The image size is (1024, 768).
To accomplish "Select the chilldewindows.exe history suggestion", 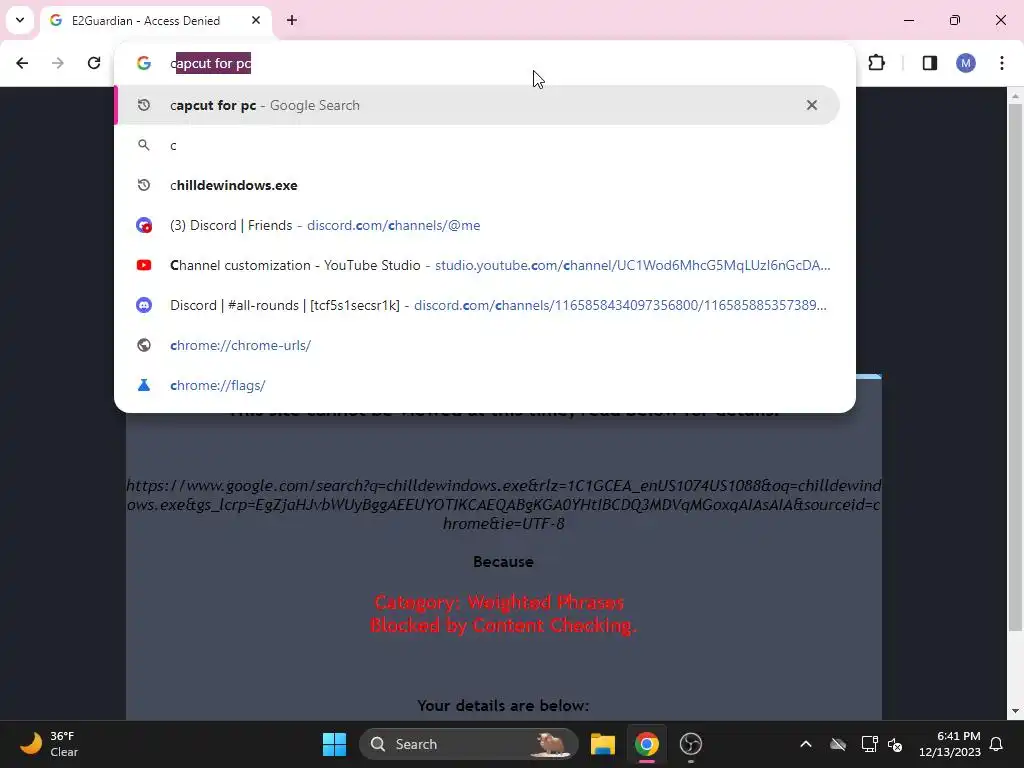I will click(x=477, y=185).
